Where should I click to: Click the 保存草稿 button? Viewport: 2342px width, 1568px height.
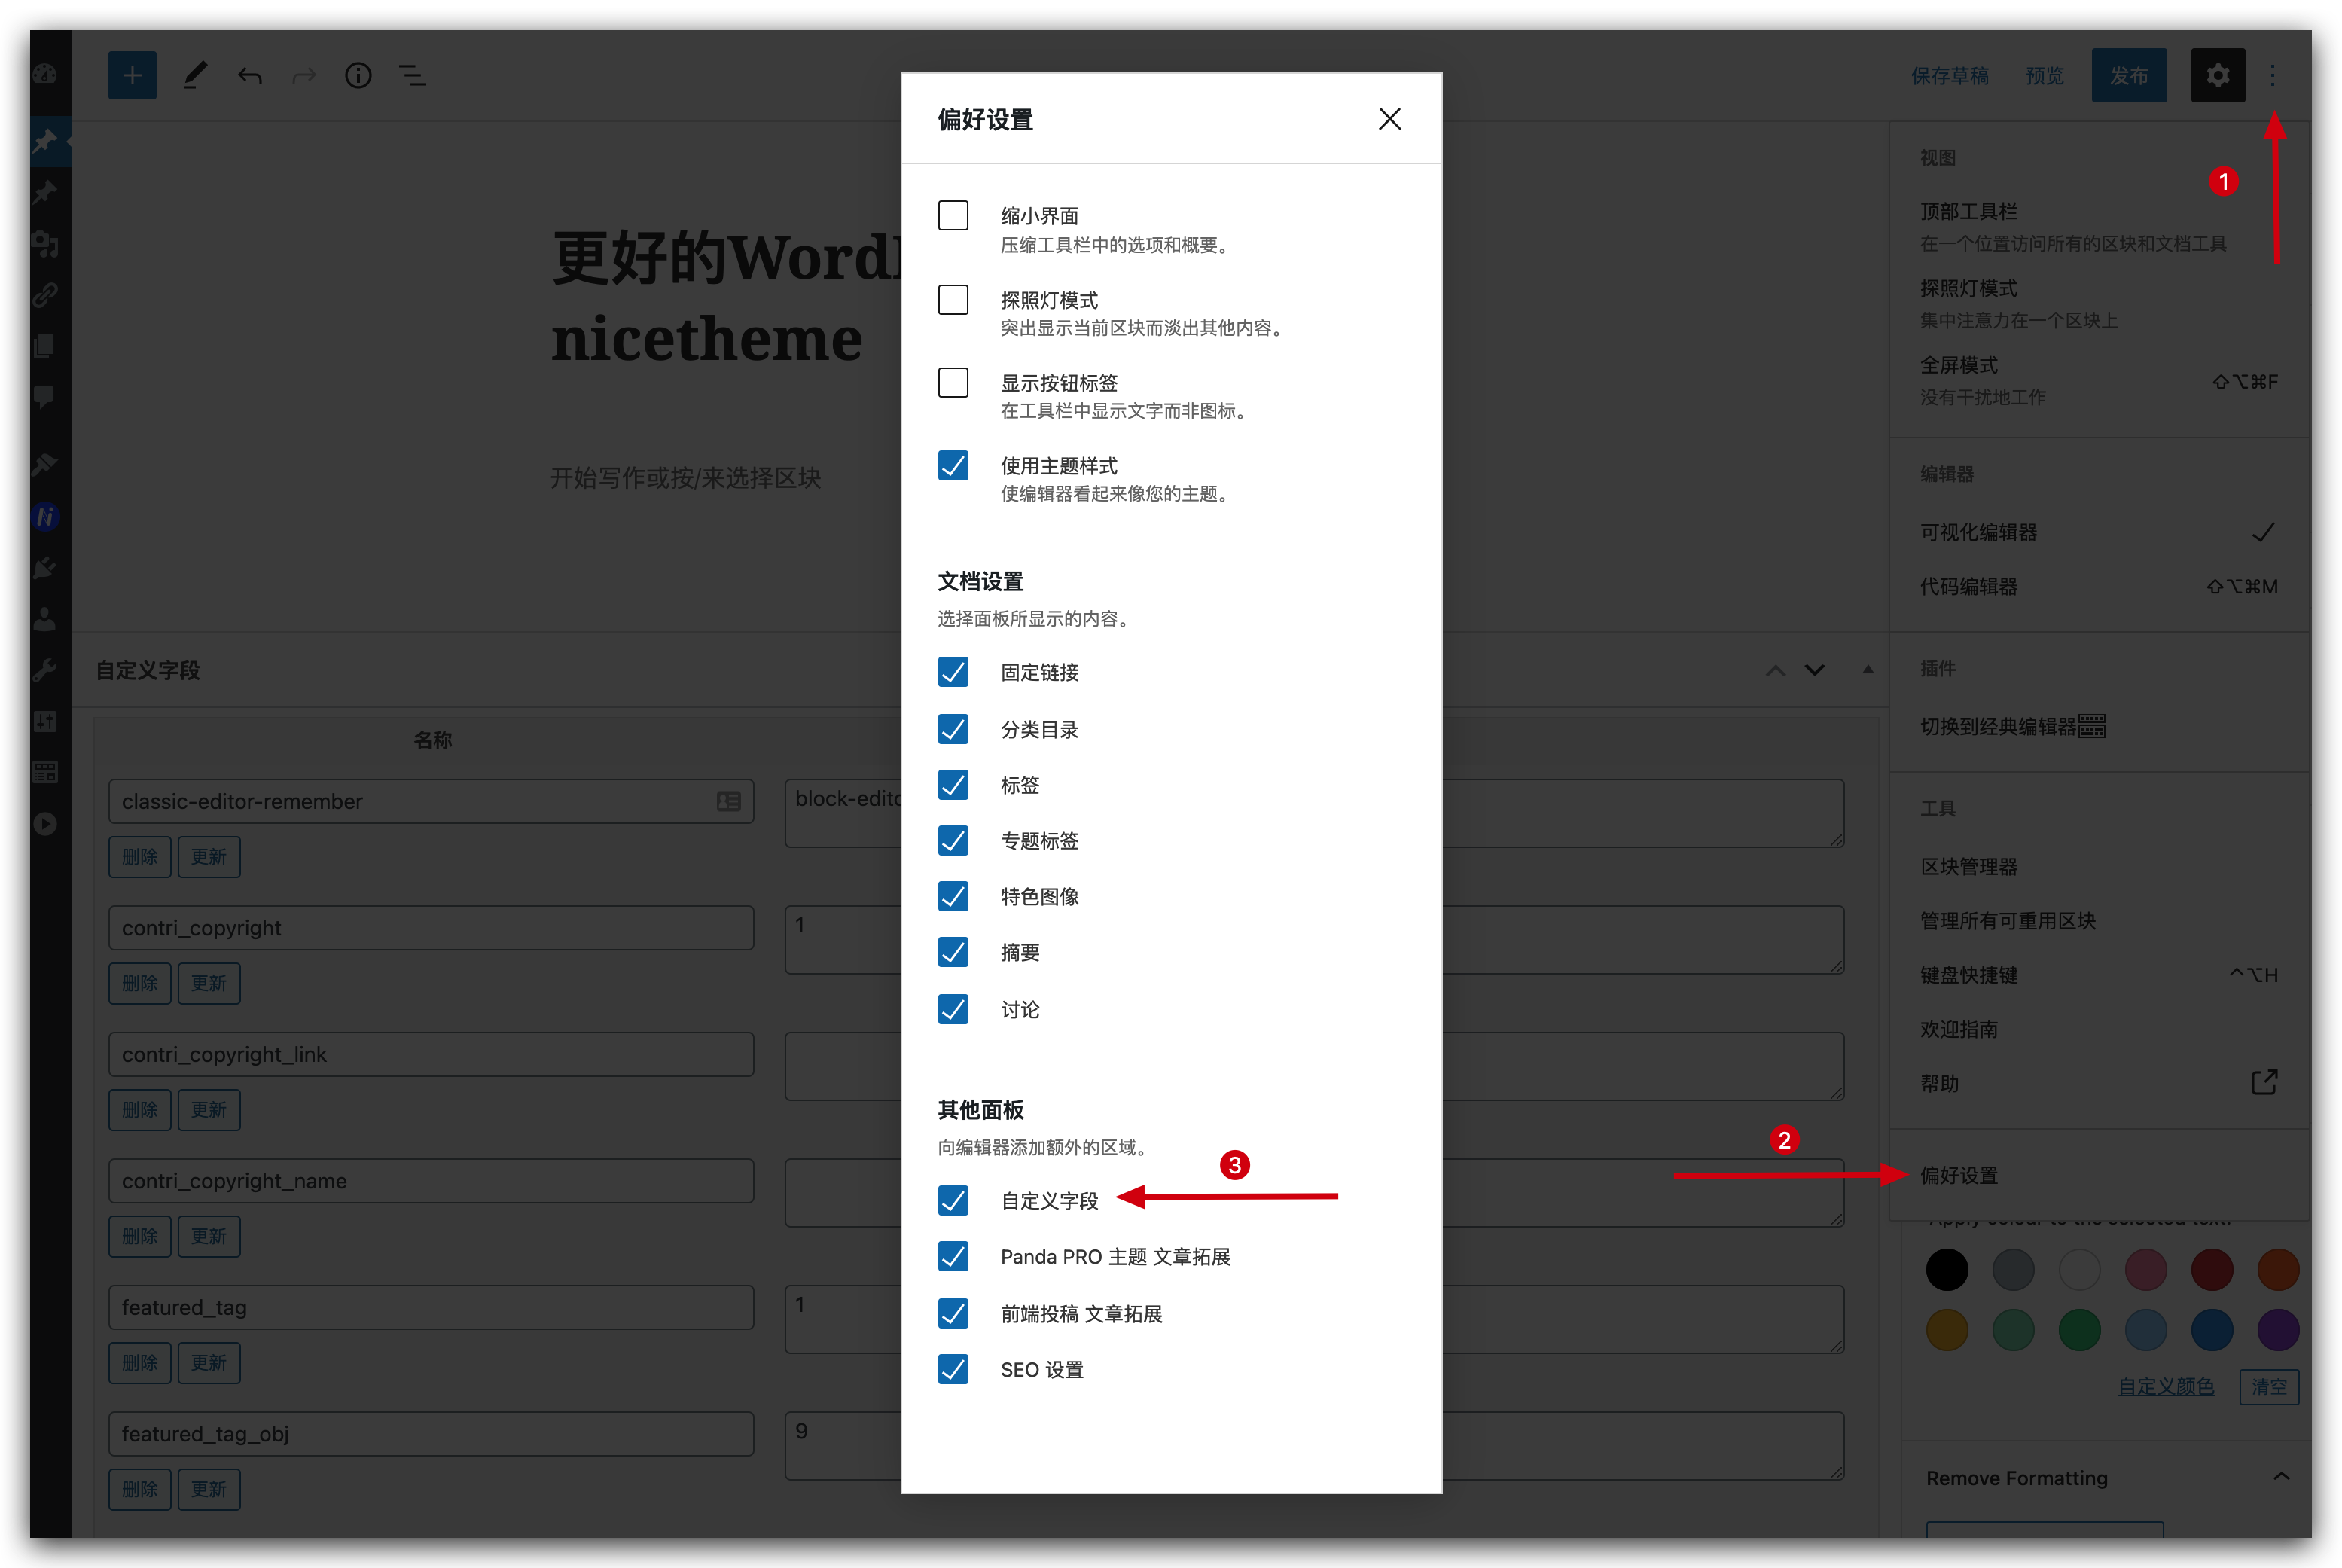[x=1950, y=75]
